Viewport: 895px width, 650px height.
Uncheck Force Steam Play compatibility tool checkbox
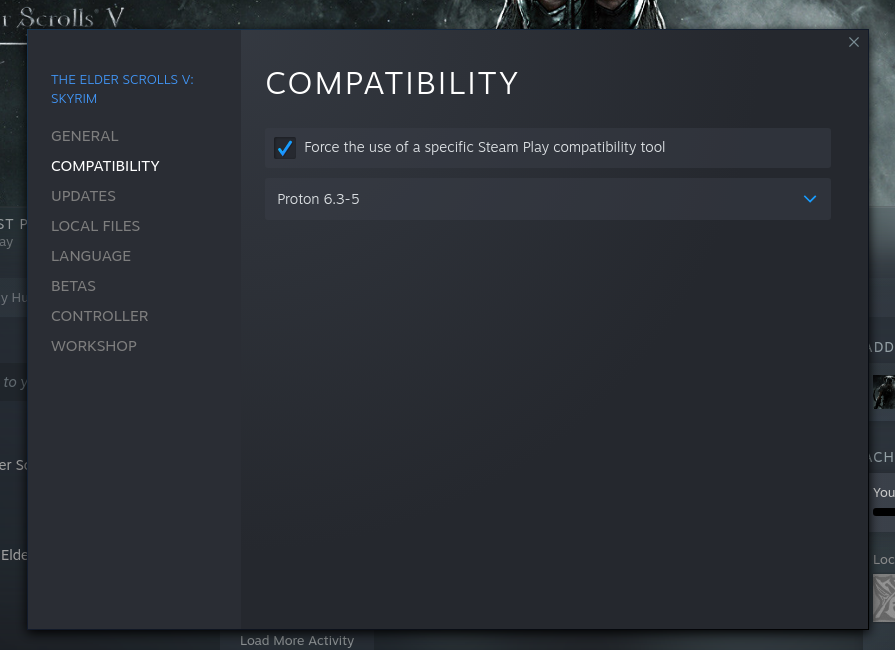click(285, 148)
